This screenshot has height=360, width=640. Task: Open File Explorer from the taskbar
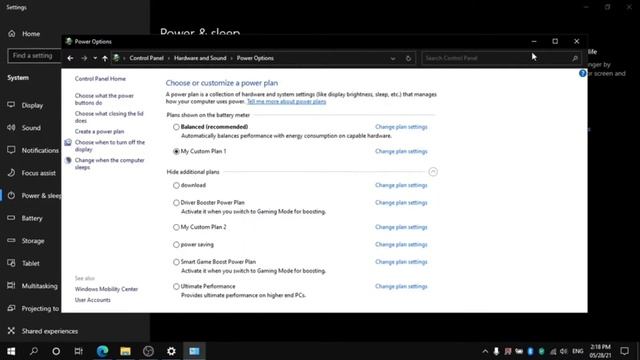pos(125,351)
